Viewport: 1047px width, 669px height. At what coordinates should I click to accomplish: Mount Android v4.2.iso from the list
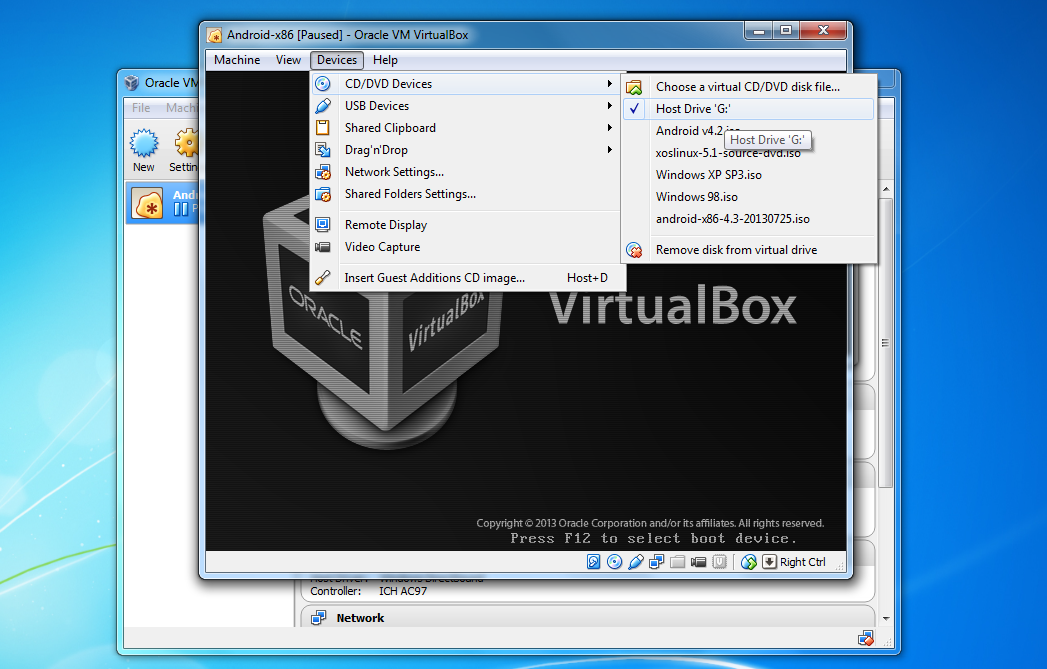click(689, 131)
